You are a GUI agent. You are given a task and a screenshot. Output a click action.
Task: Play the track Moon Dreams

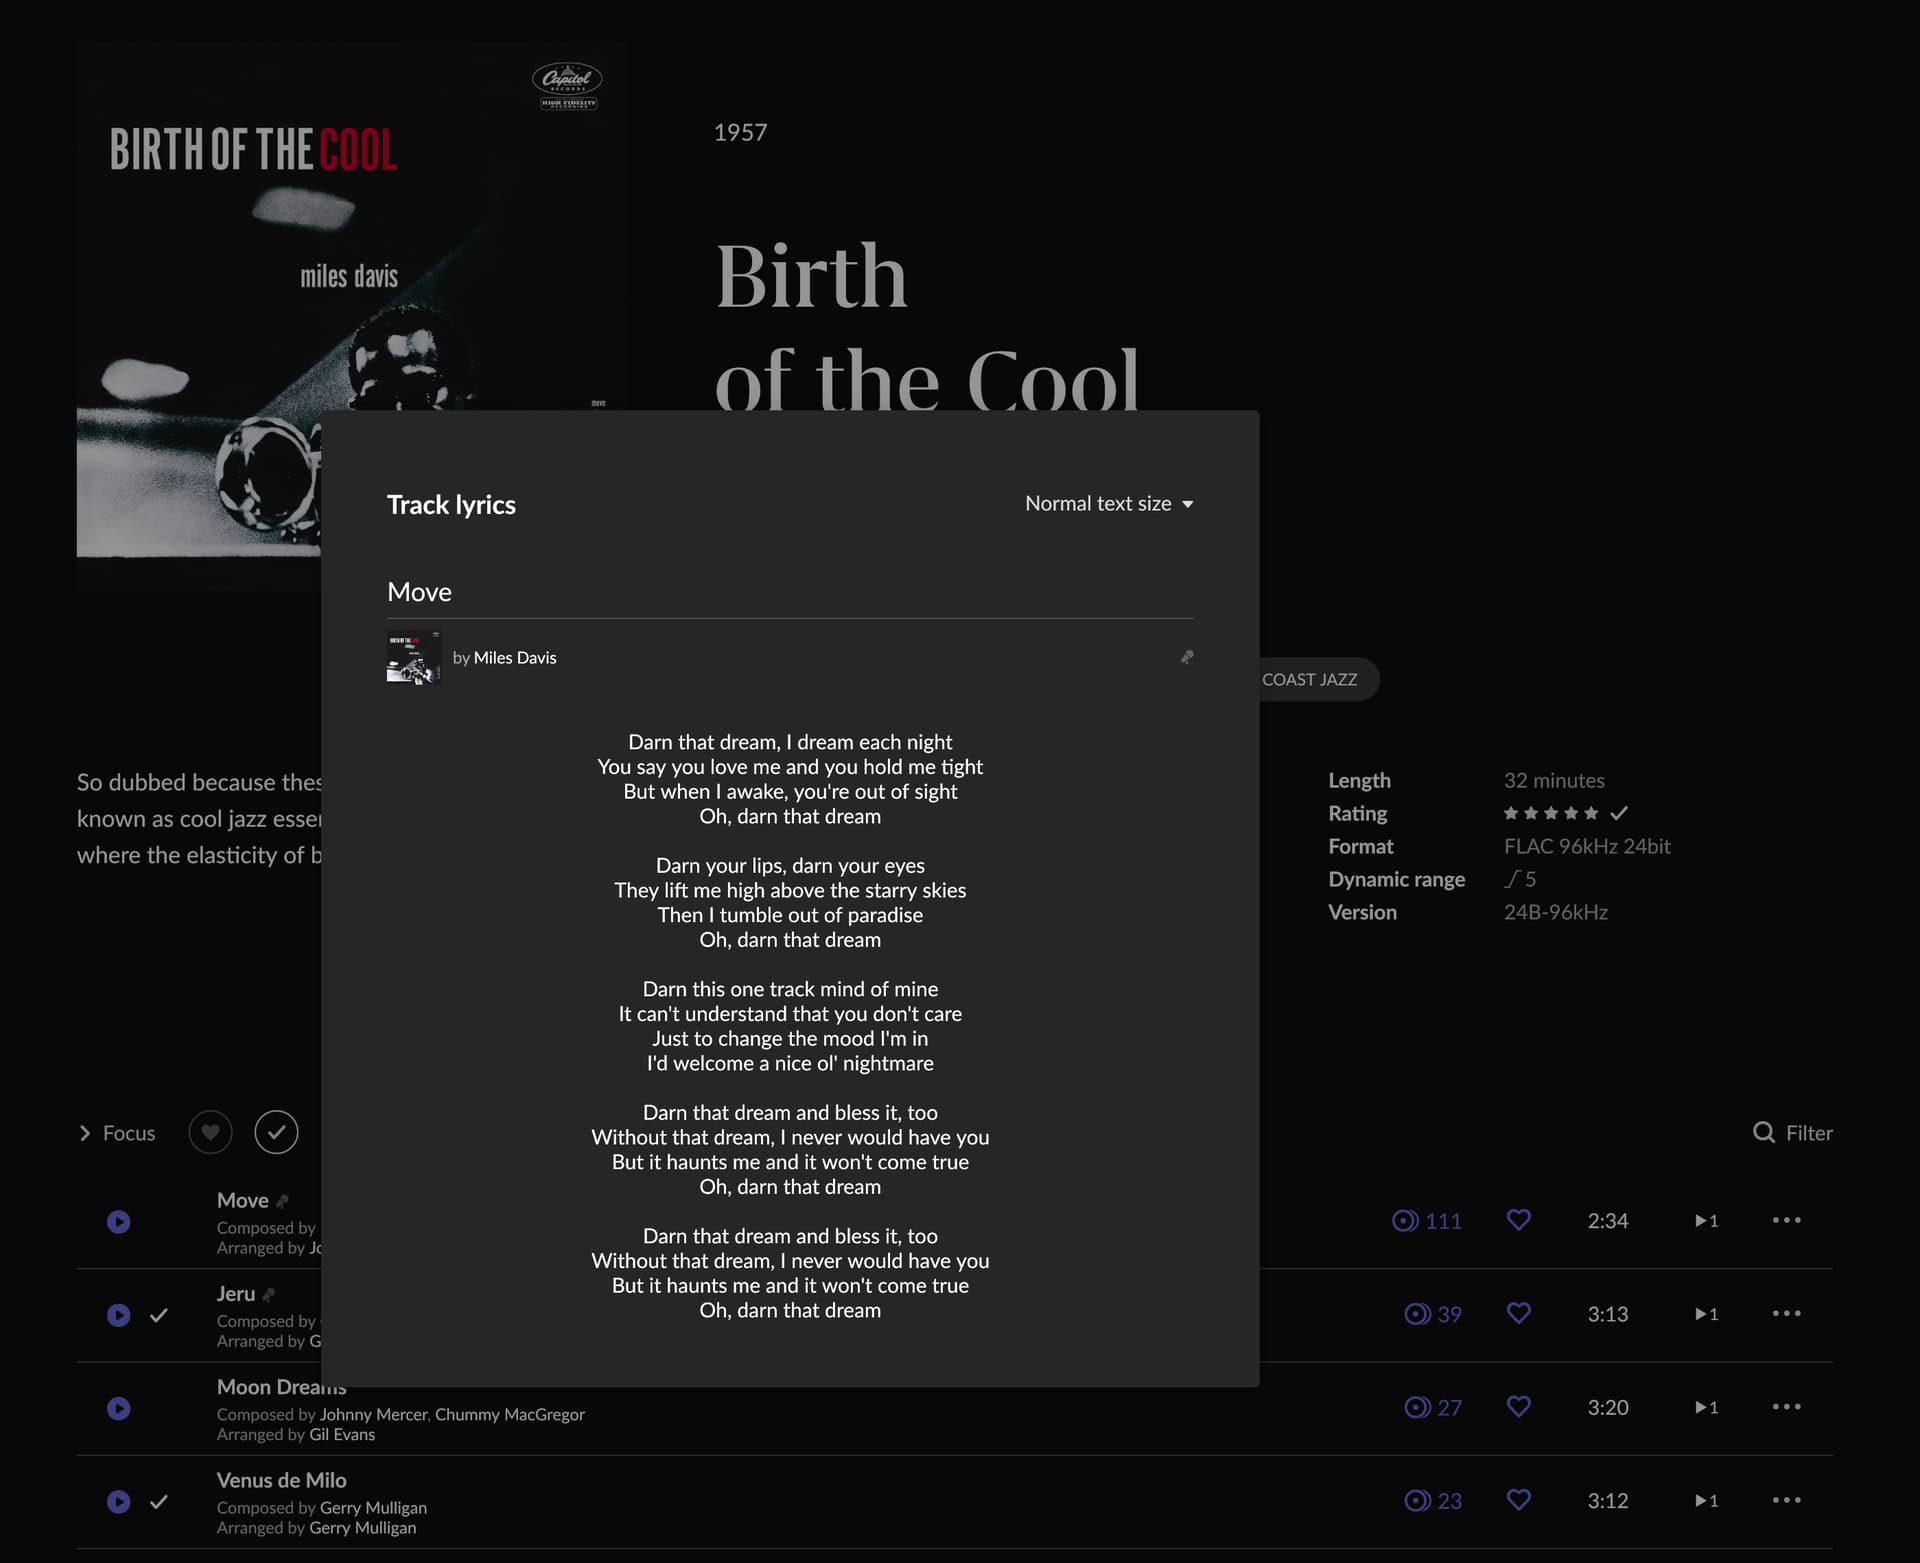click(x=118, y=1408)
